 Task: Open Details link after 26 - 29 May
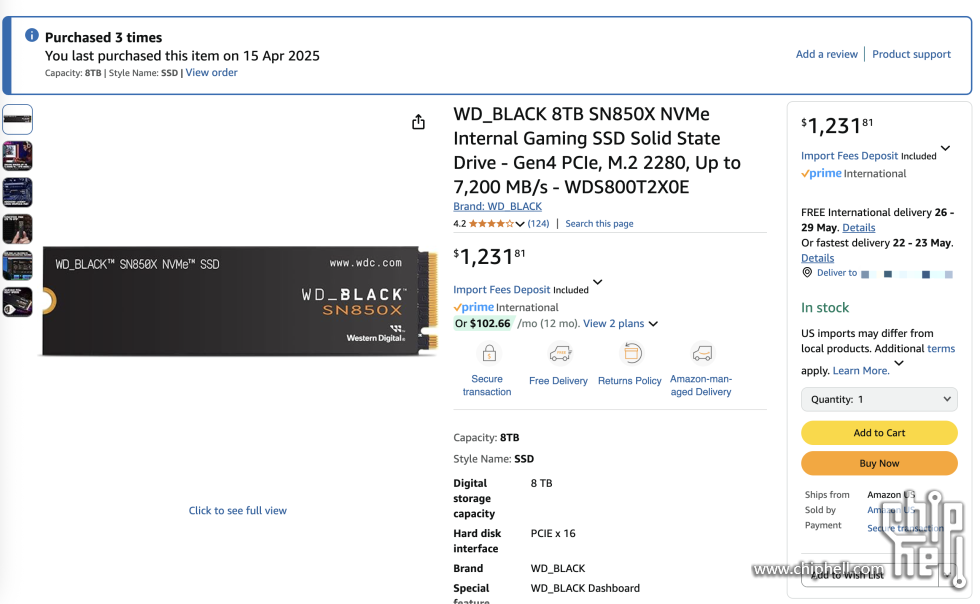[x=859, y=228]
